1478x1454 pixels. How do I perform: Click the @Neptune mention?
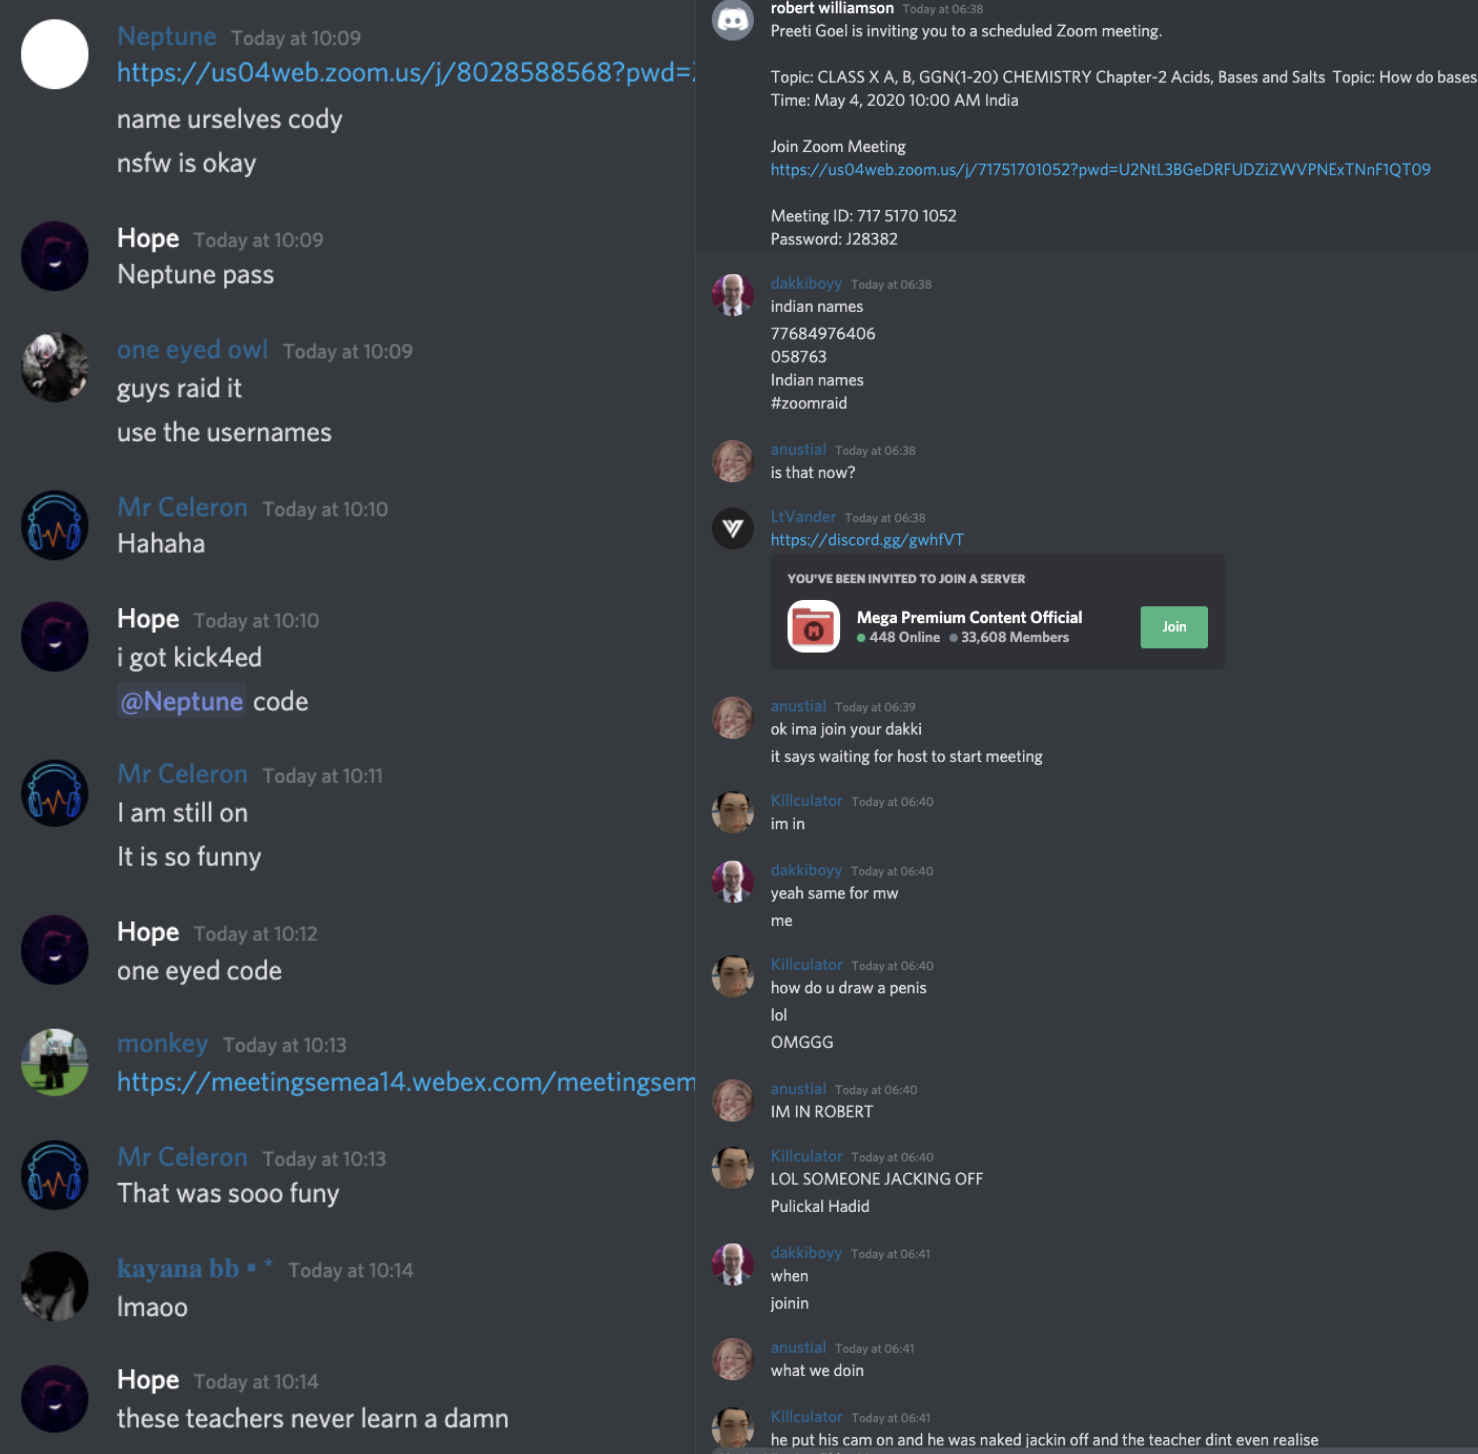click(x=181, y=702)
